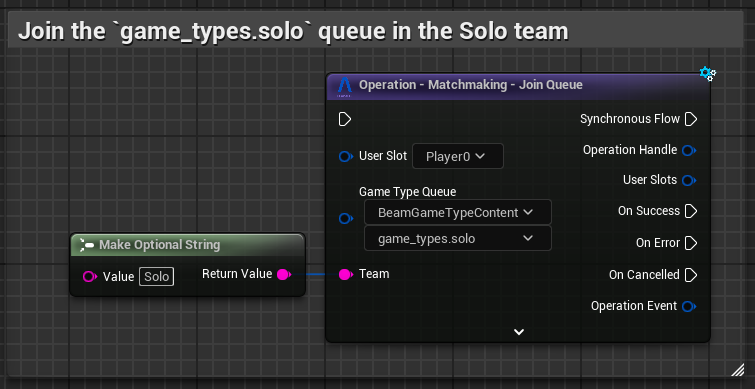Open the game_types.solo dropdown
Screen dimensions: 755x389
[457, 238]
